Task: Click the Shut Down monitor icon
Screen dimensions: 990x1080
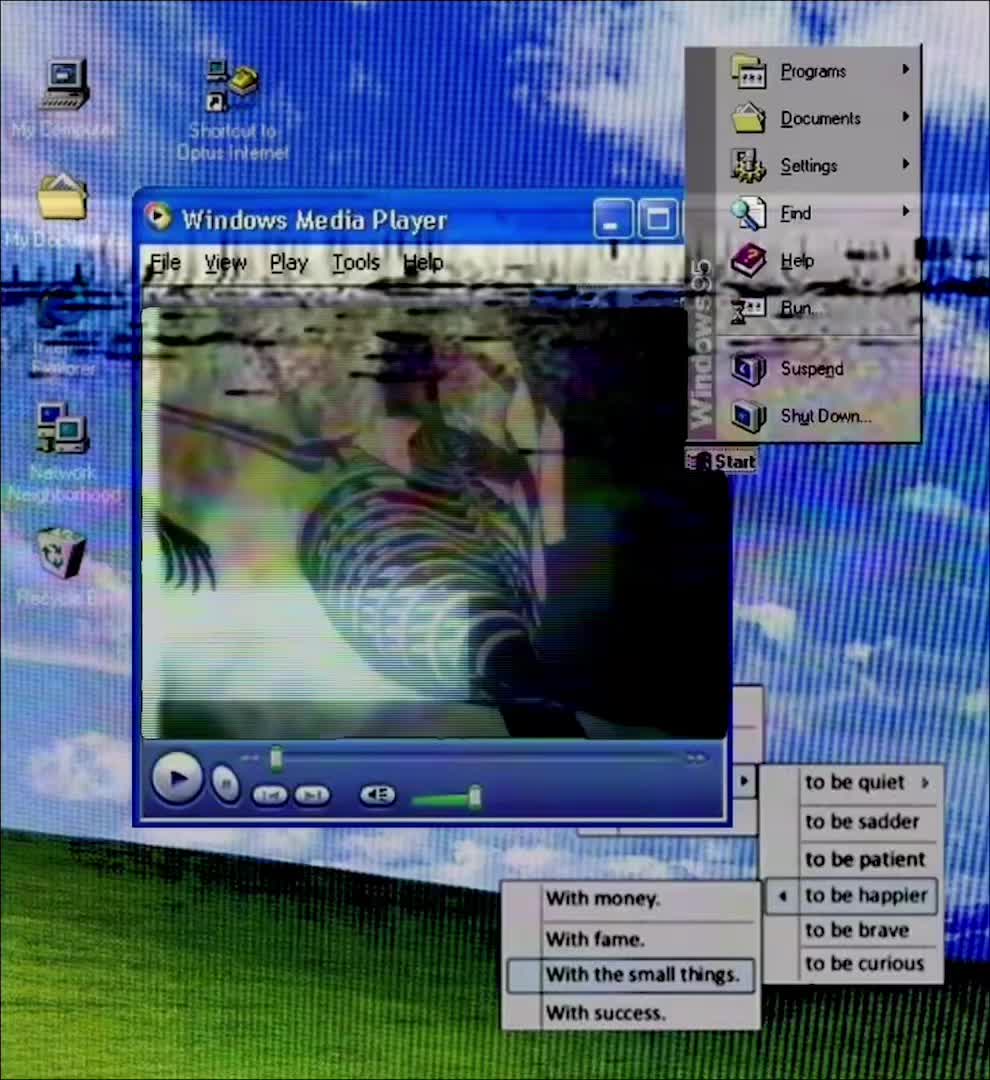Action: pos(748,416)
